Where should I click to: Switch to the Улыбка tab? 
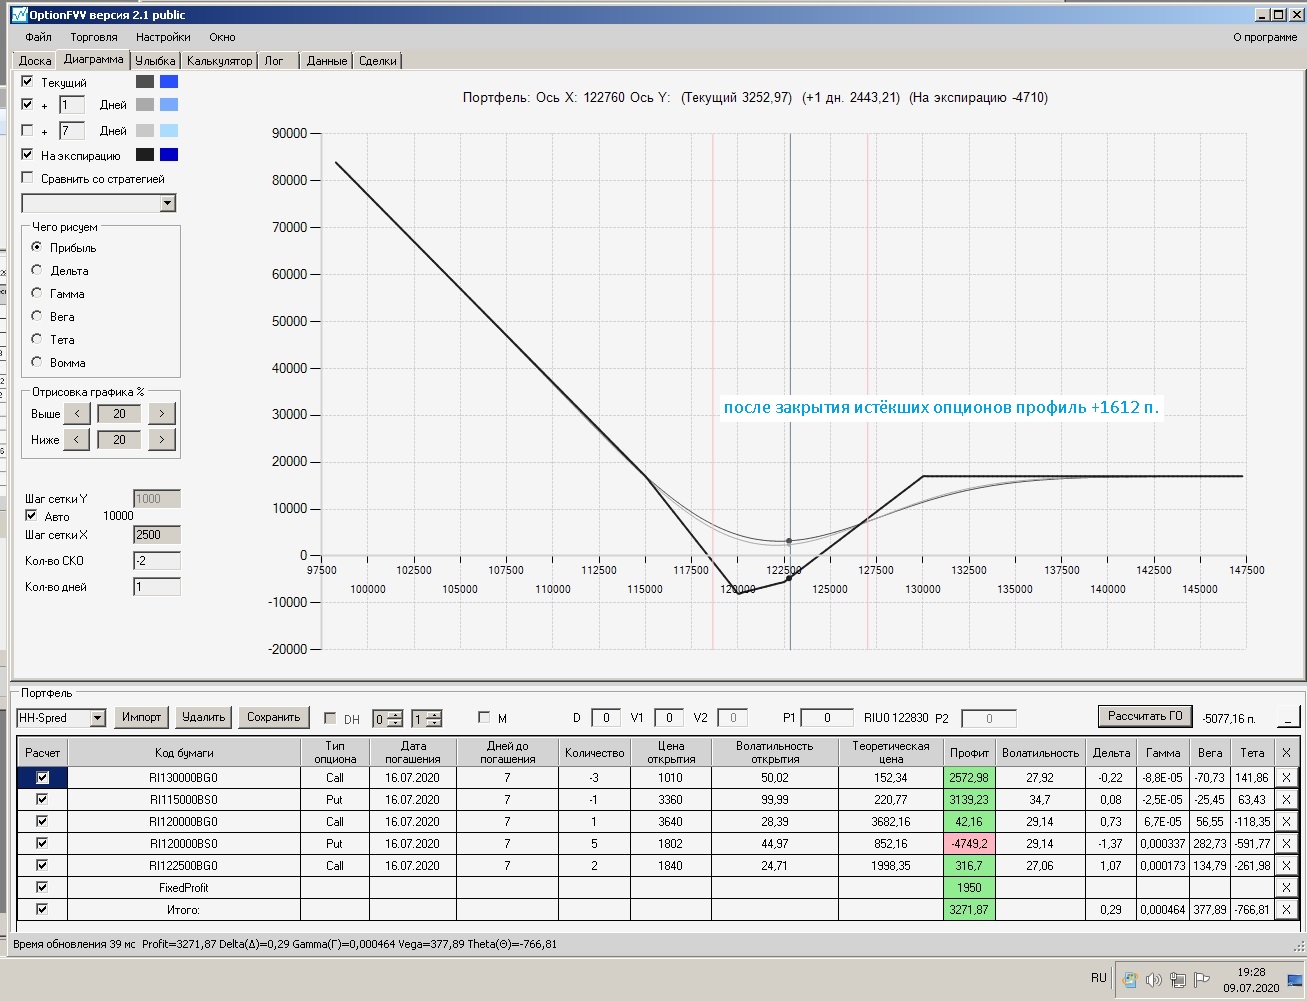click(x=155, y=61)
